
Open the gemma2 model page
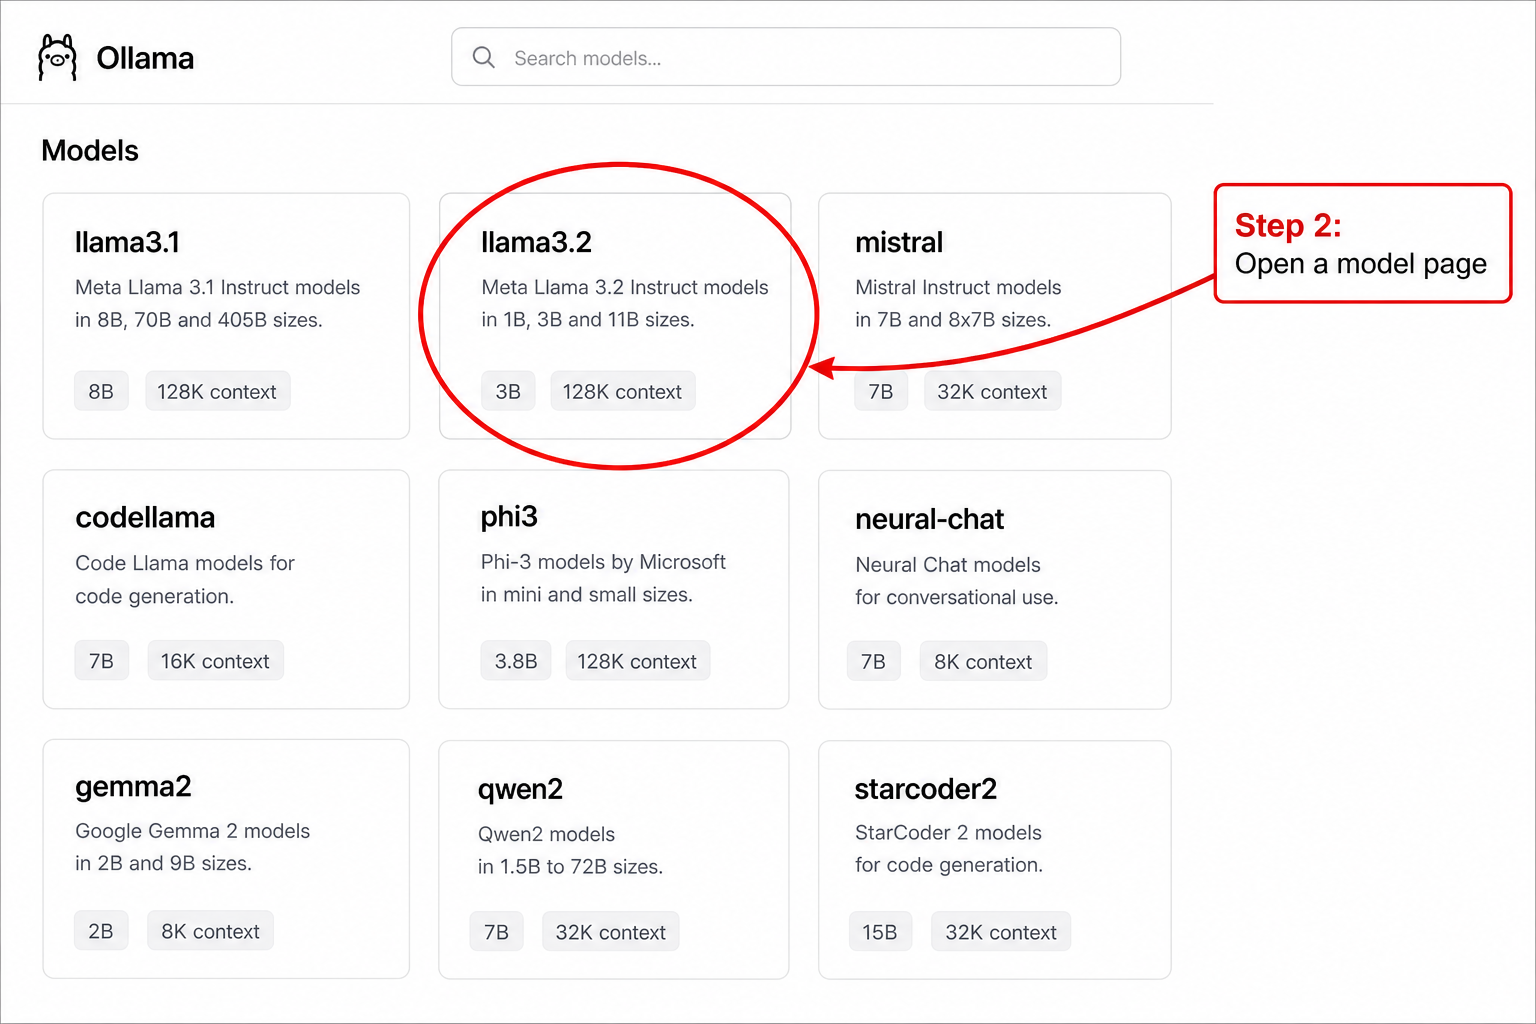pyautogui.click(x=226, y=859)
